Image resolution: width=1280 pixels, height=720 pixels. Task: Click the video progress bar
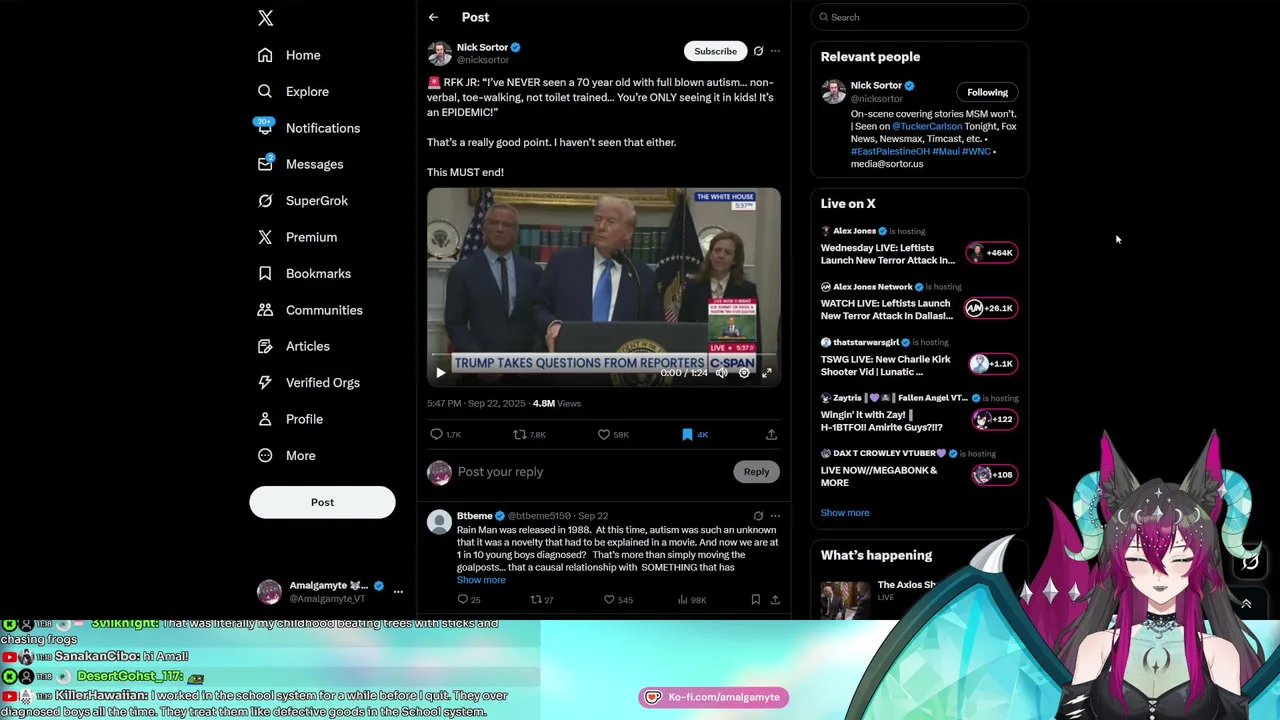pyautogui.click(x=603, y=355)
